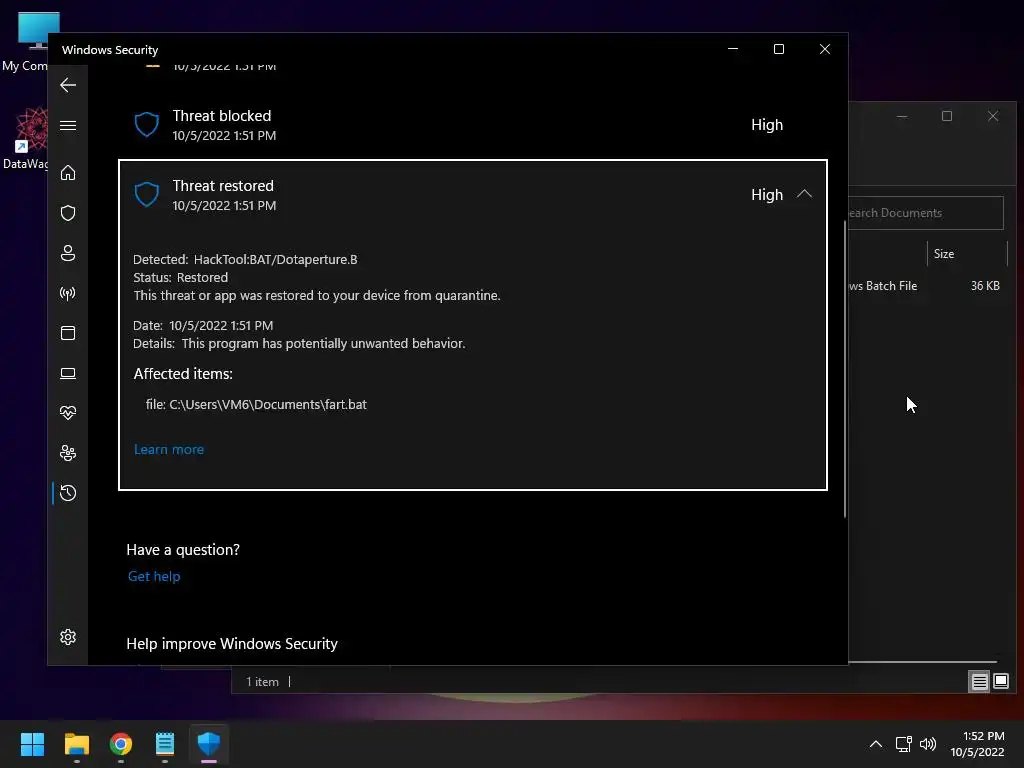Open the network status tray icon
1024x768 pixels.
904,744
